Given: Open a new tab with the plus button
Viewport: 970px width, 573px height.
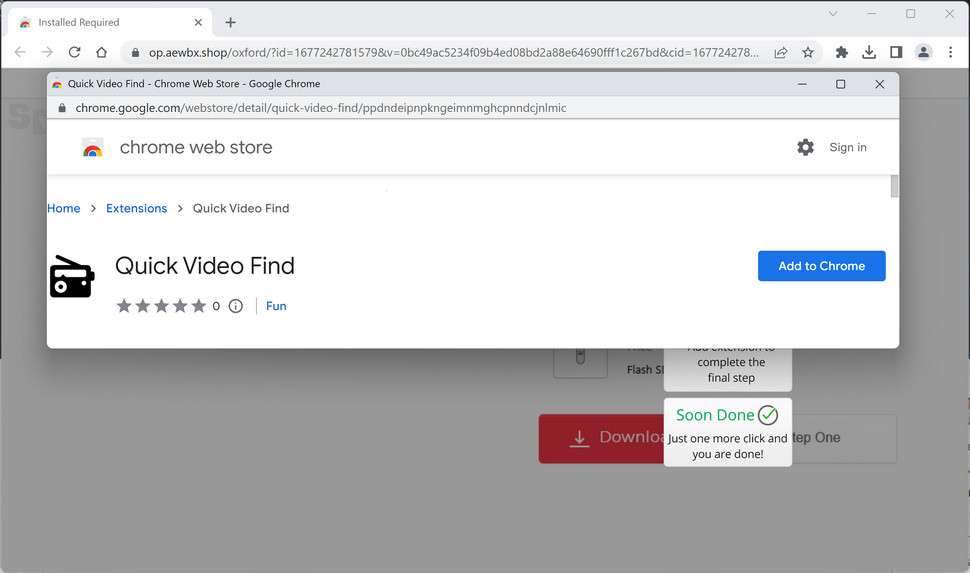Looking at the screenshot, I should coord(230,22).
